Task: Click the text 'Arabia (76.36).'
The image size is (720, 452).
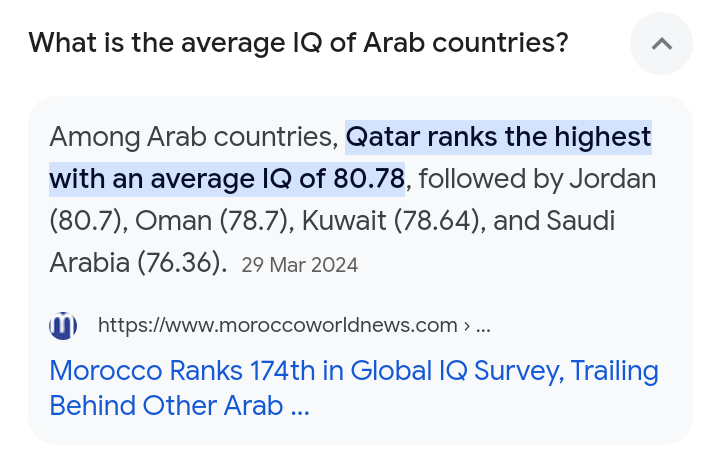Action: [x=138, y=263]
